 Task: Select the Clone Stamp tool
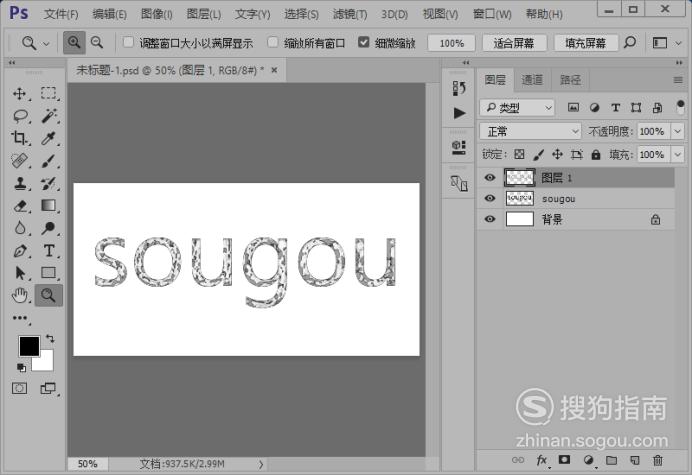click(19, 183)
